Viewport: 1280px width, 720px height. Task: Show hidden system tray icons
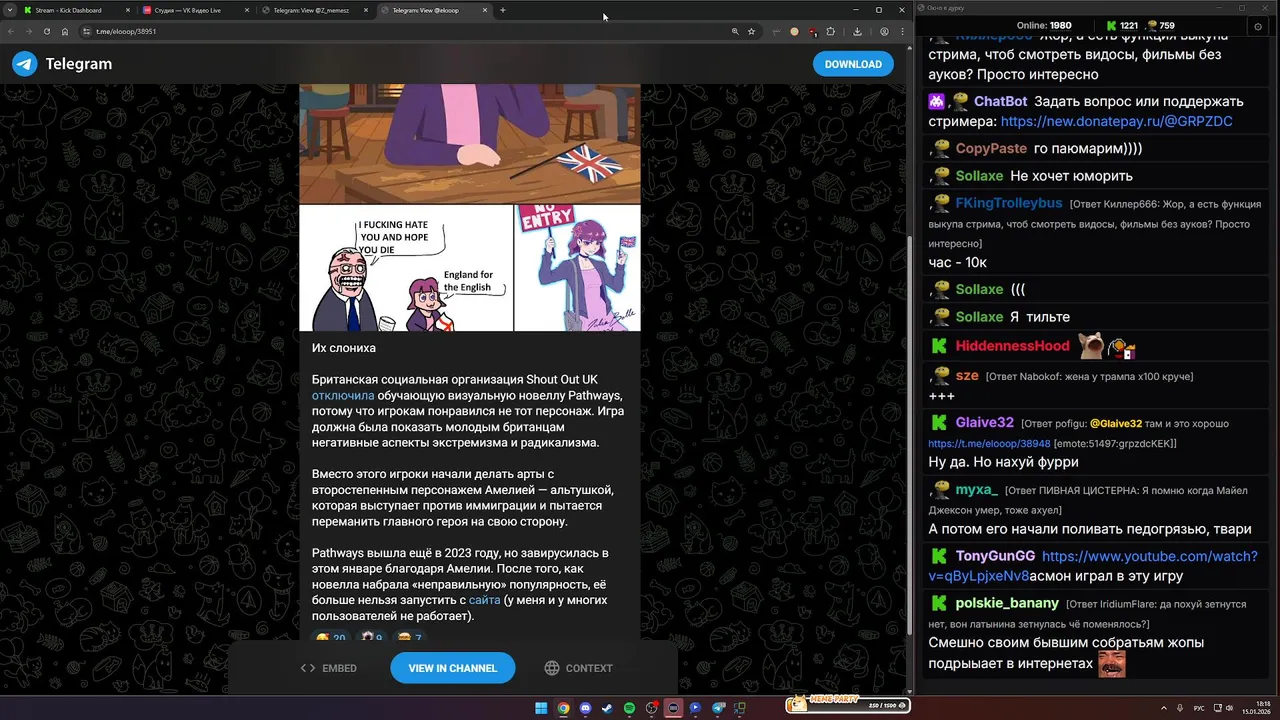(x=1164, y=708)
